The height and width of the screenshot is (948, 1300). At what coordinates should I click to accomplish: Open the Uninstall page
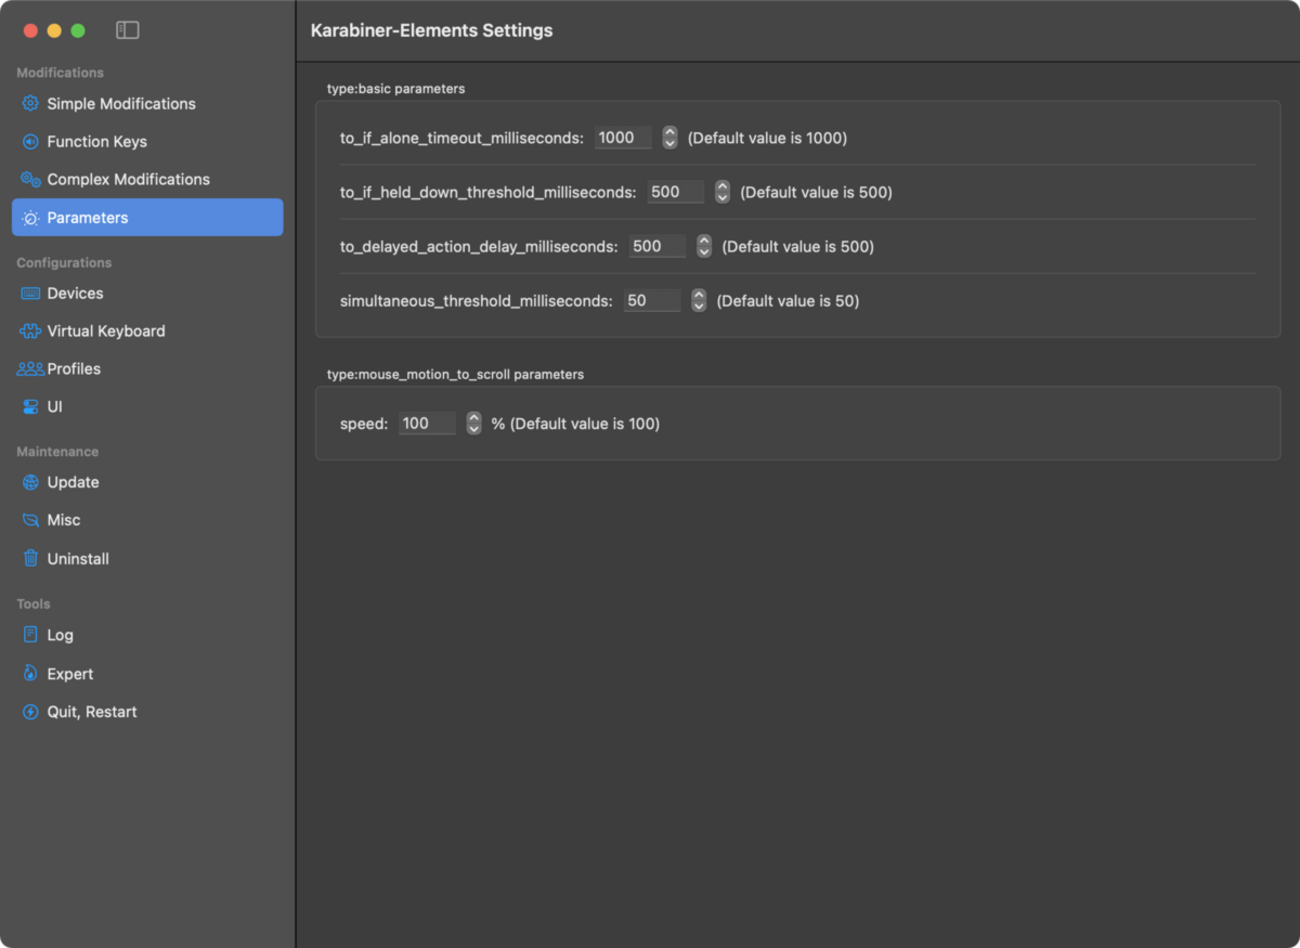pyautogui.click(x=147, y=558)
